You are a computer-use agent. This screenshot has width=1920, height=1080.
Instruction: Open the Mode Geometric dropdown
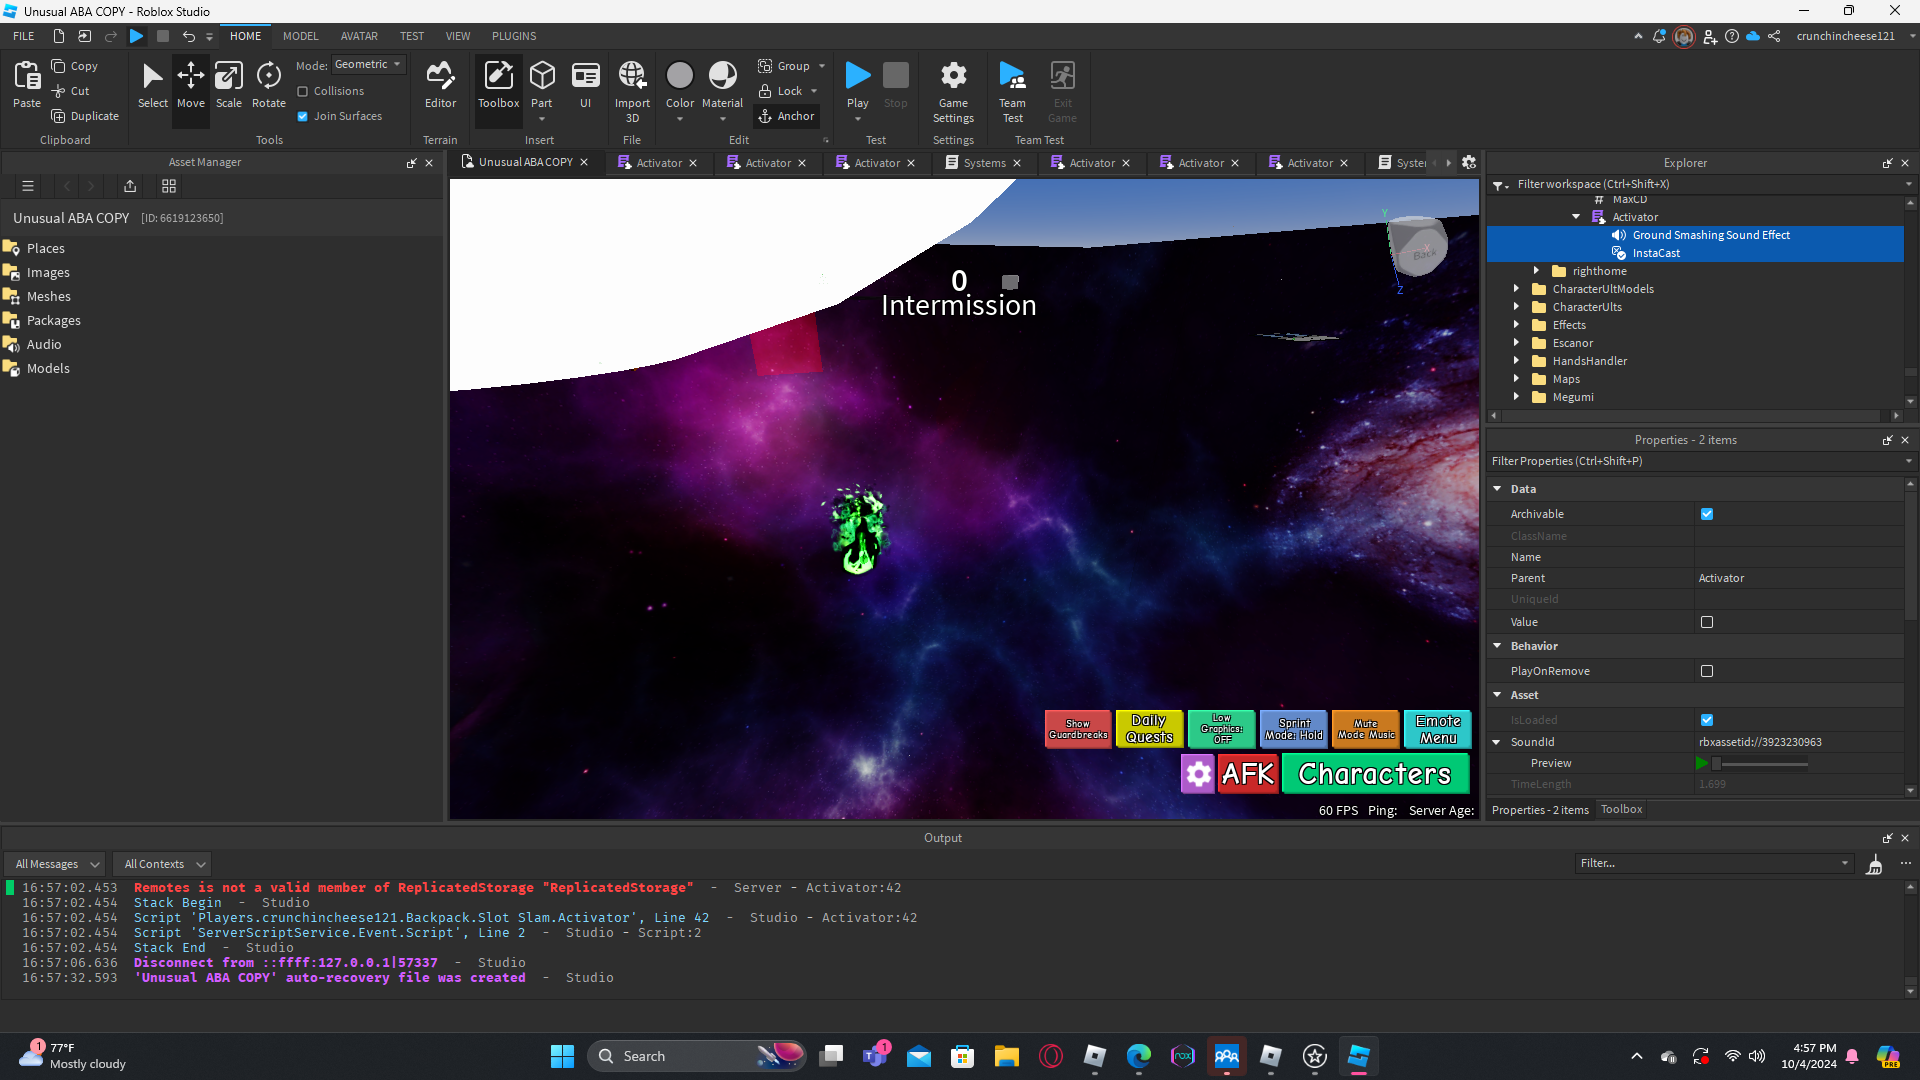[368, 64]
